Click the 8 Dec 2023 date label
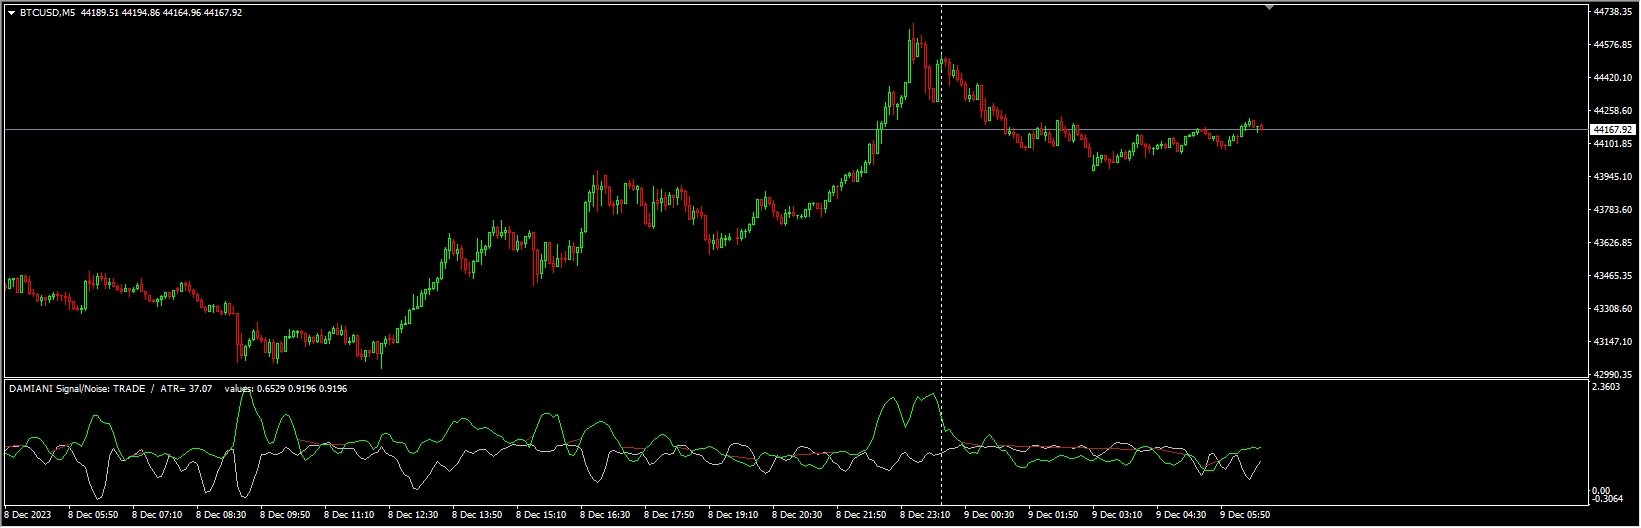The image size is (1641, 528). point(31,515)
